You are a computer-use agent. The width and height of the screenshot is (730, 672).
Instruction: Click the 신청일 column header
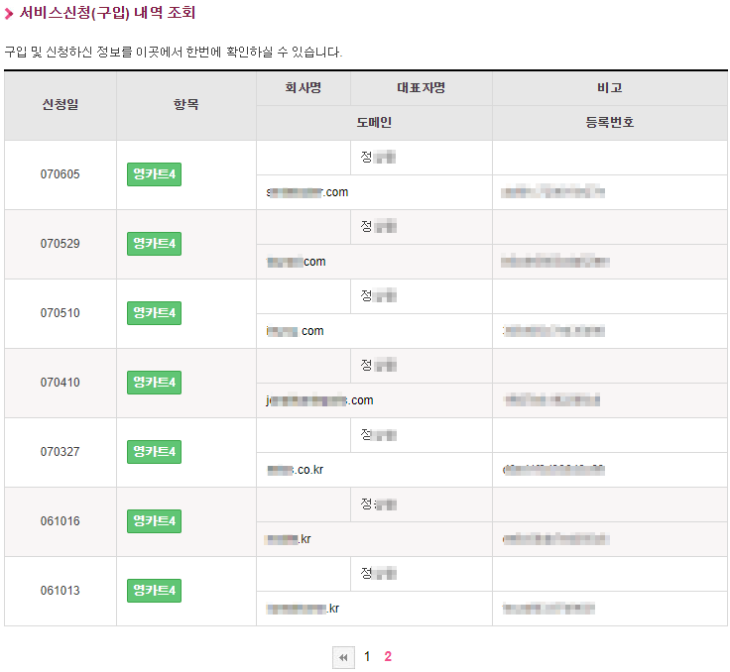[x=60, y=105]
